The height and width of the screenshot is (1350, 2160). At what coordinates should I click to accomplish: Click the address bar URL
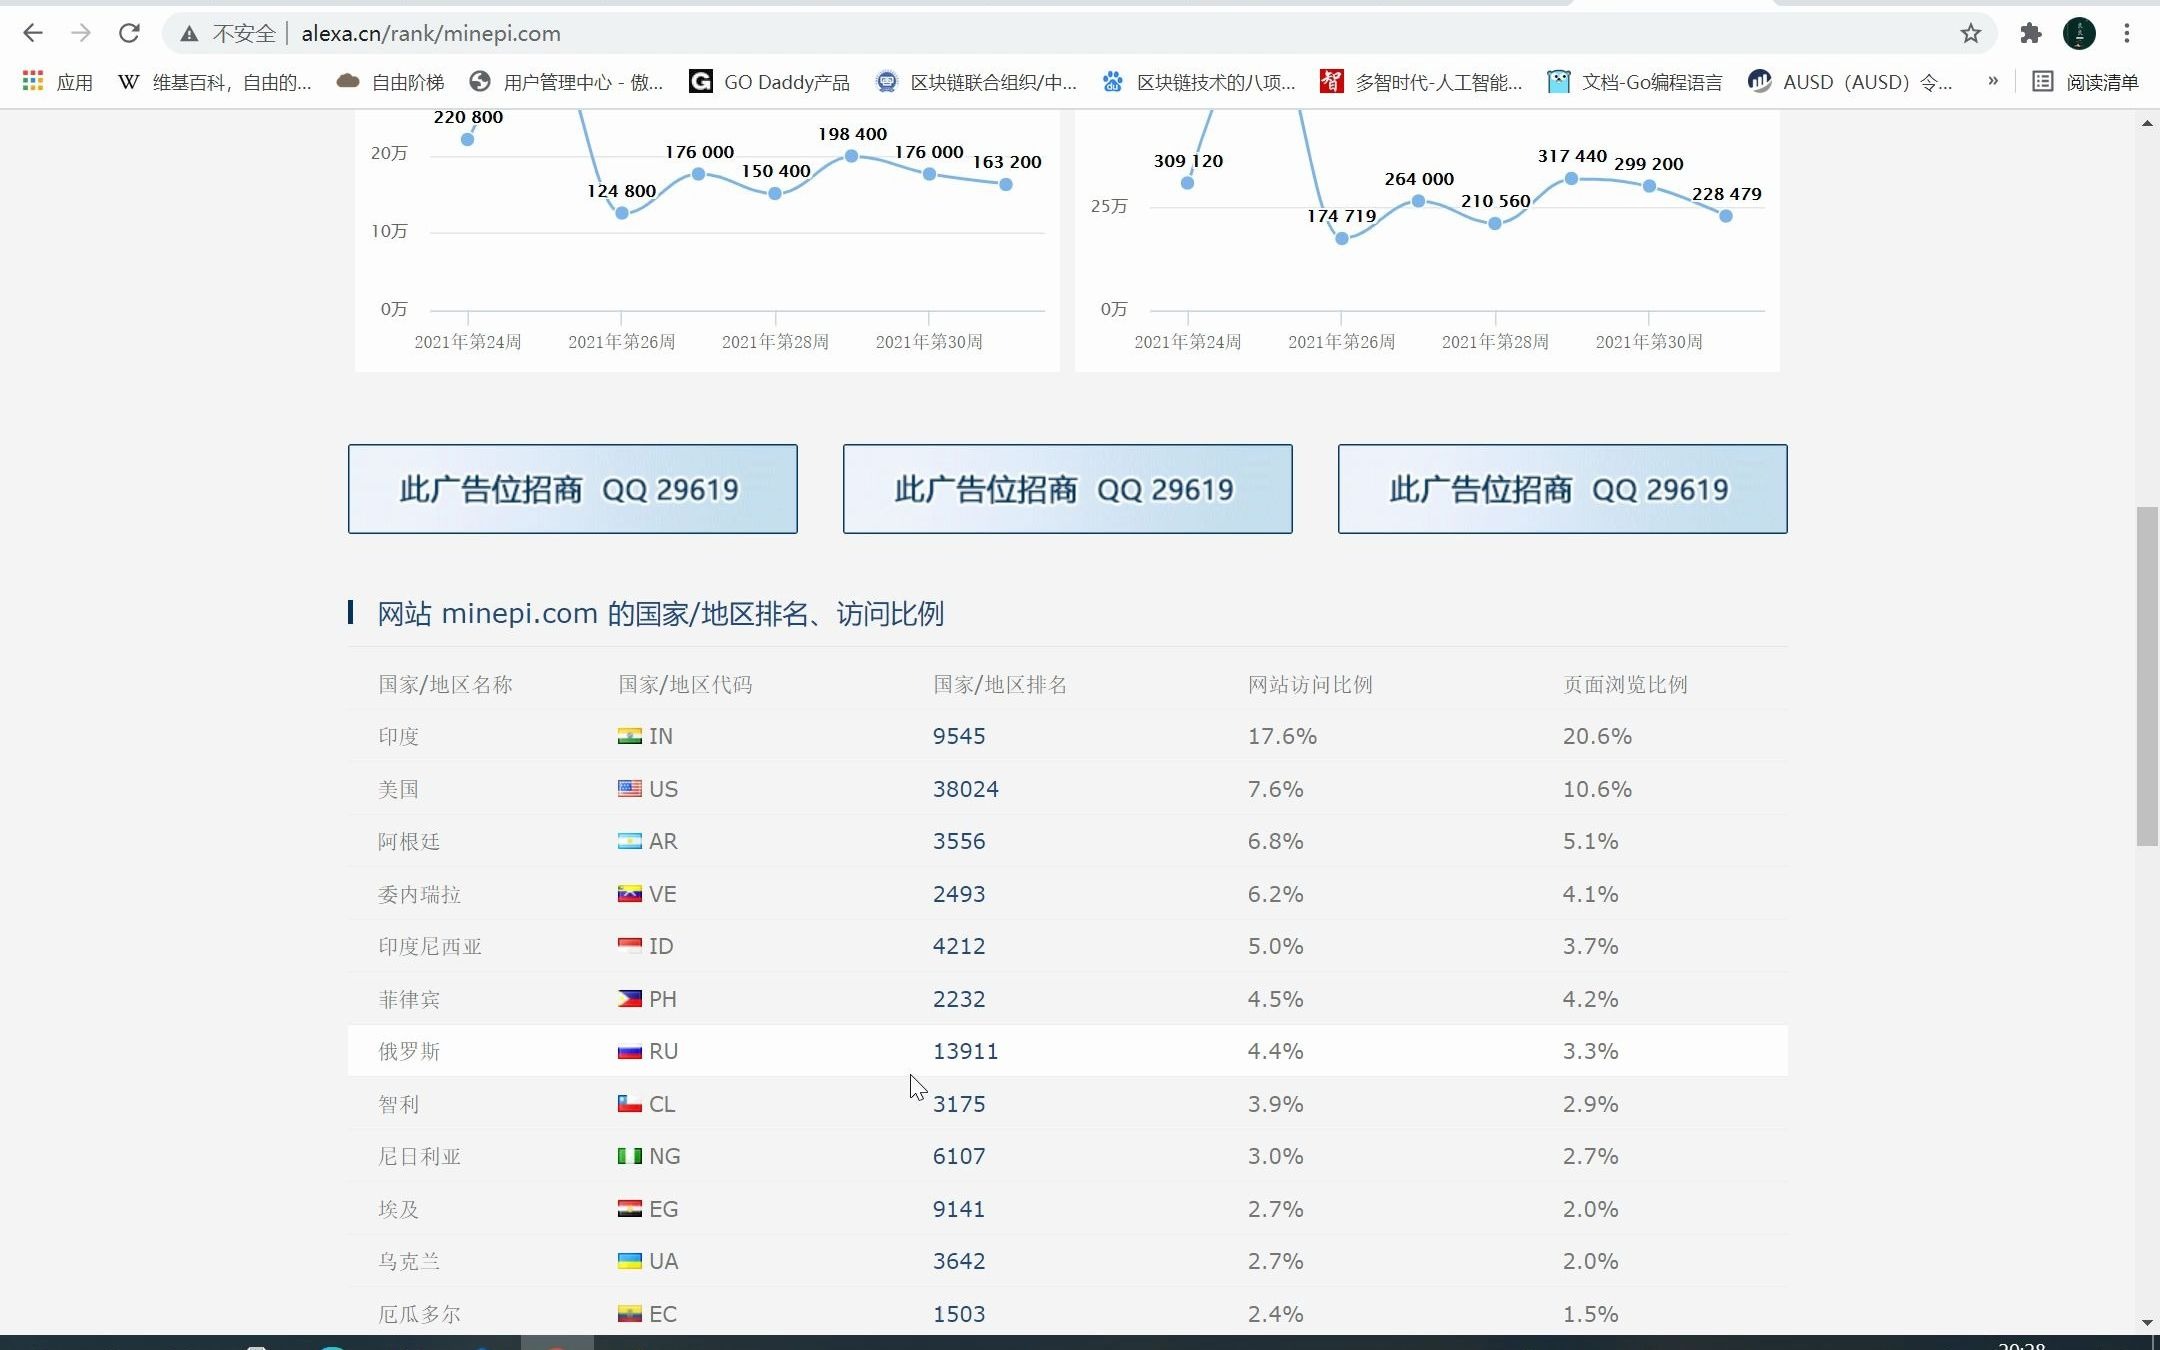pyautogui.click(x=431, y=34)
